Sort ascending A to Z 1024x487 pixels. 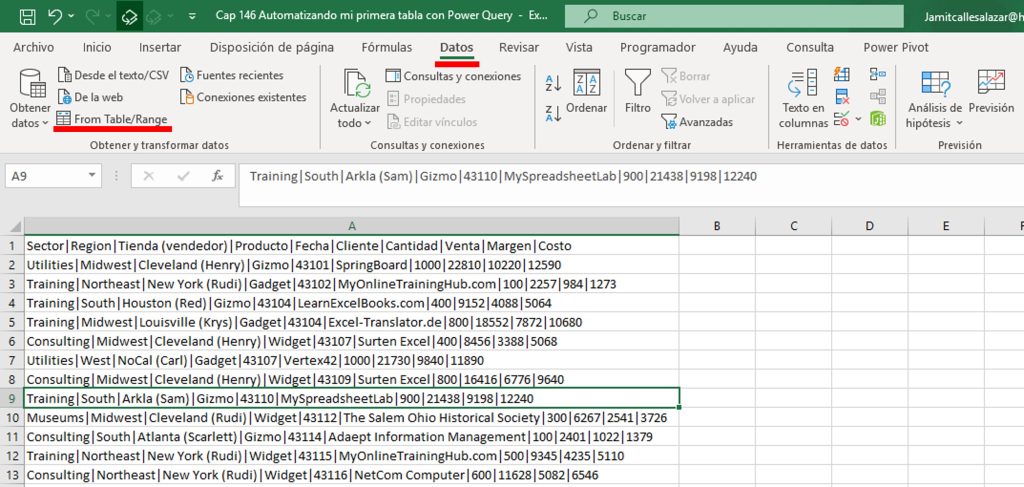[552, 82]
